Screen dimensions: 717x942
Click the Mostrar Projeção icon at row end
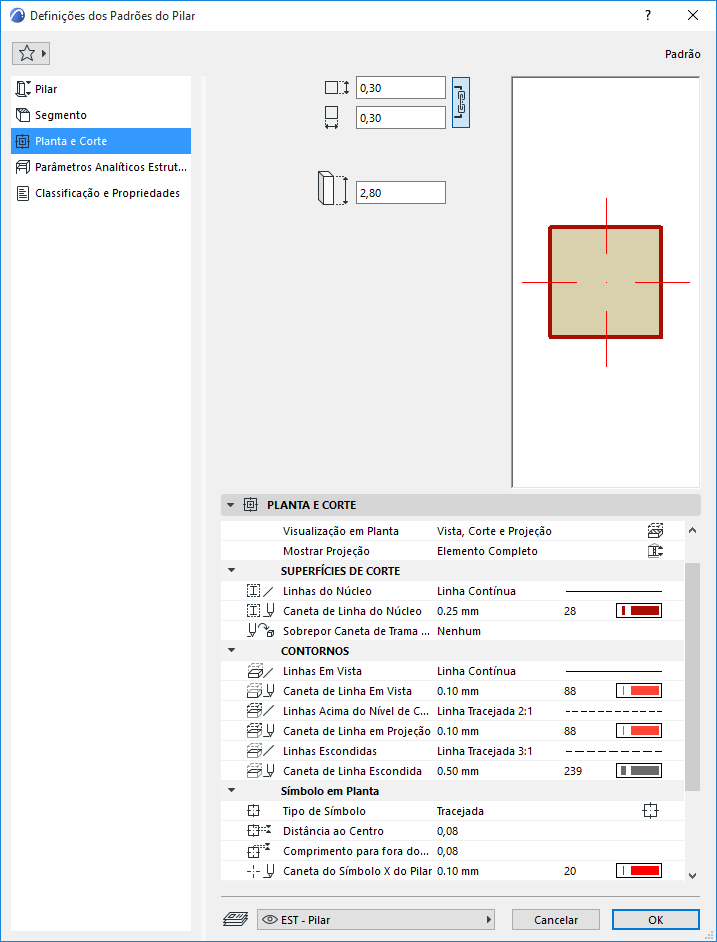[655, 551]
